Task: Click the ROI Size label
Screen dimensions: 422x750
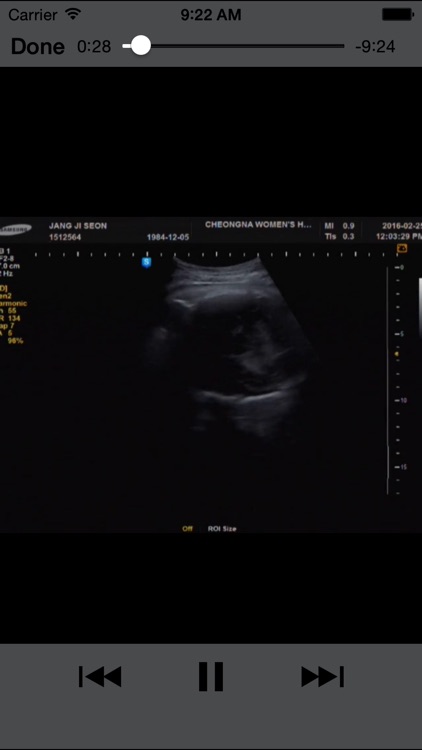Action: pyautogui.click(x=222, y=529)
